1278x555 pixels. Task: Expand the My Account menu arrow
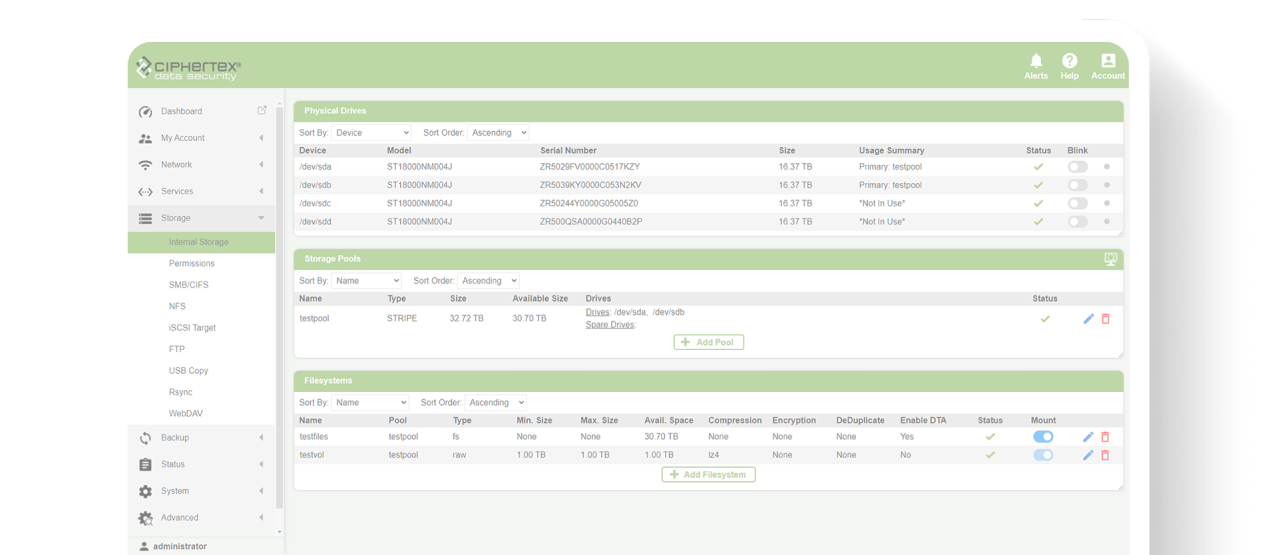click(262, 138)
